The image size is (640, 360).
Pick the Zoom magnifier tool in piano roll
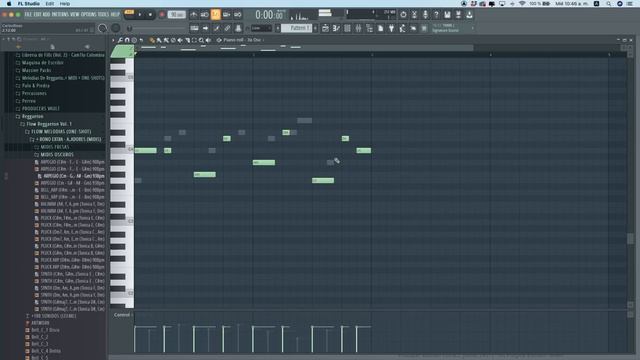coord(201,40)
